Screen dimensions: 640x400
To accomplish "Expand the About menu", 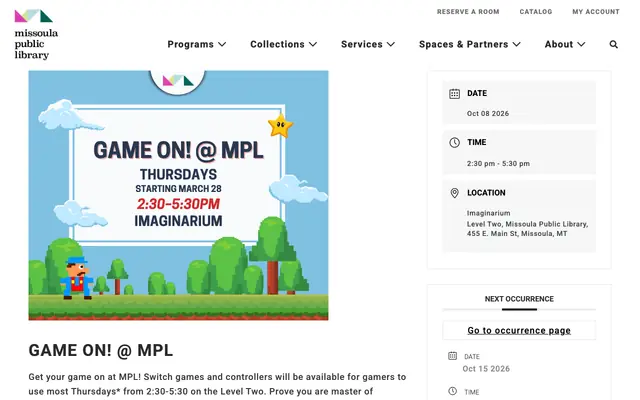I will pos(565,44).
